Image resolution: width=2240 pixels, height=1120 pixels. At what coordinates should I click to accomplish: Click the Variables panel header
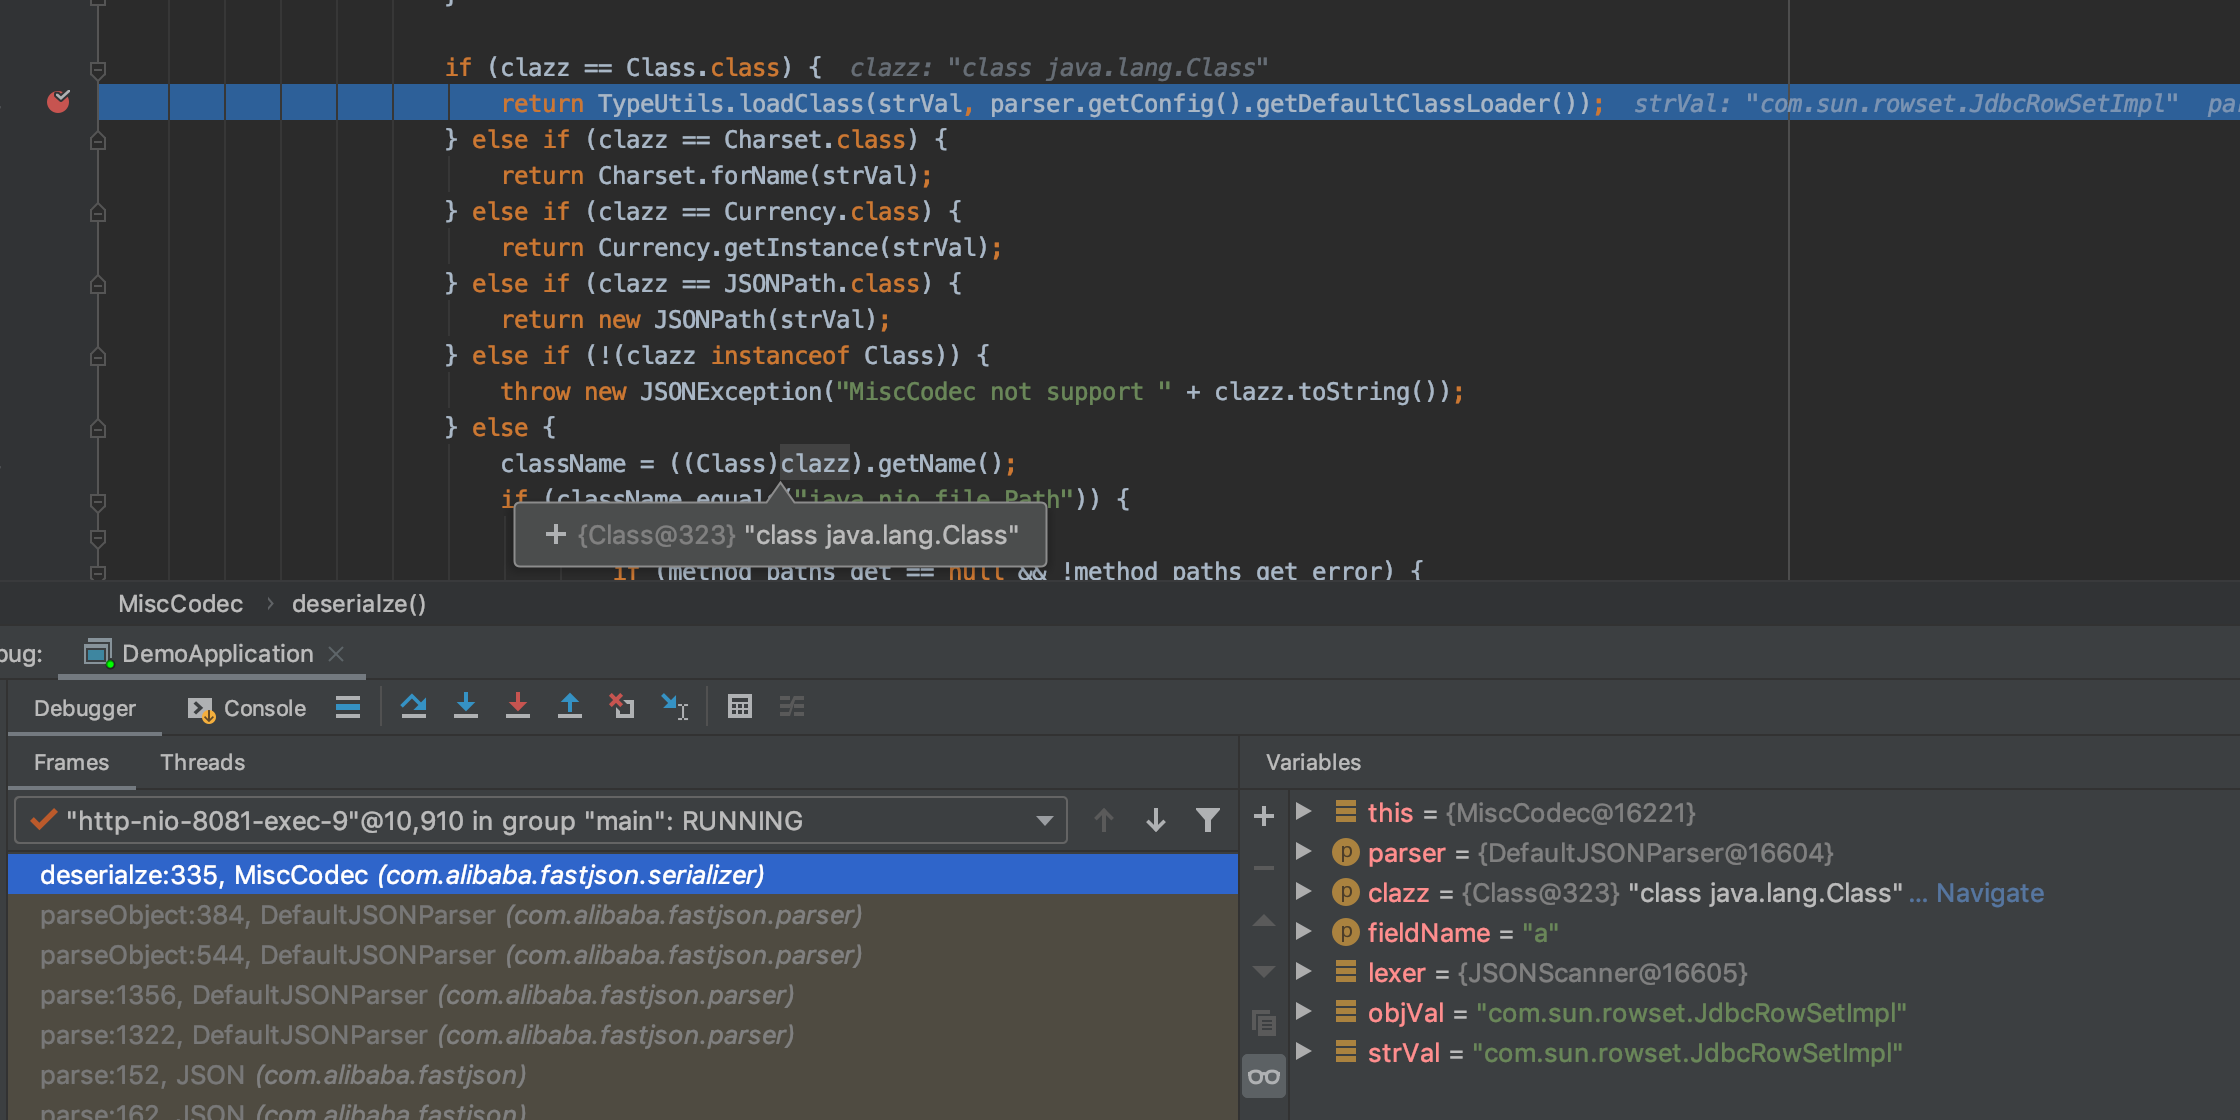pos(1313,762)
